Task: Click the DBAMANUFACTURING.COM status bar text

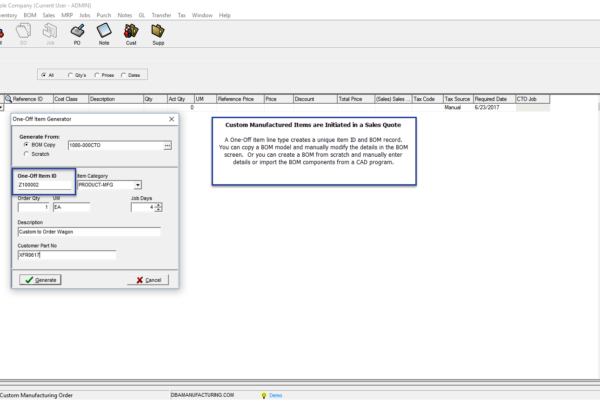Action: (x=202, y=395)
